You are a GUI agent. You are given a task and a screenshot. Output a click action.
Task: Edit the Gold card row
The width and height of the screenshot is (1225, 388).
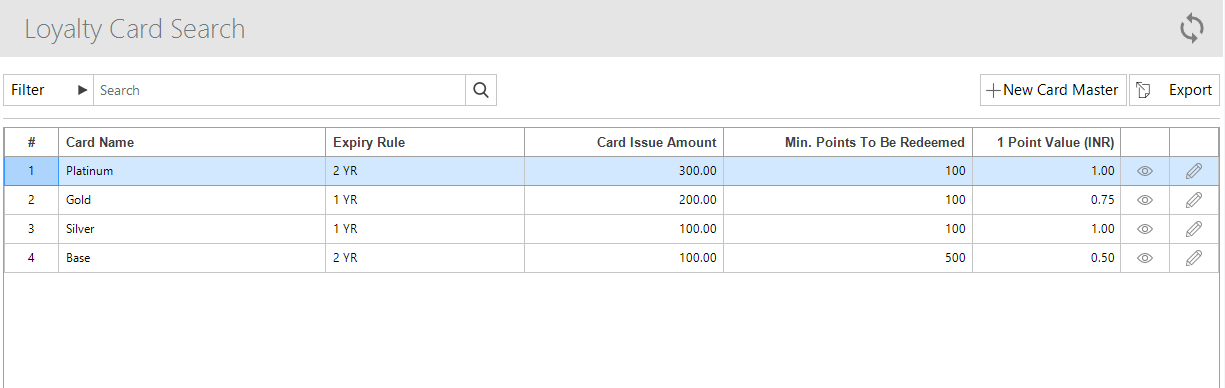[x=1193, y=200]
